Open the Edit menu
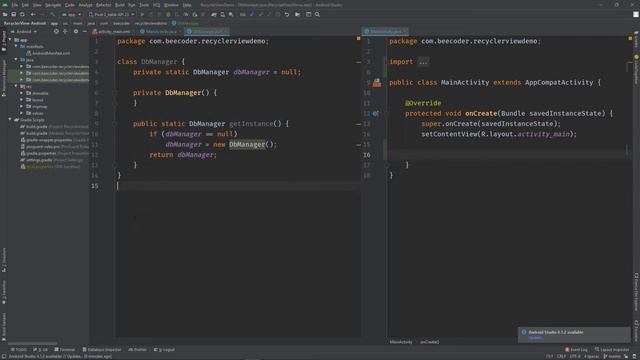640x360 pixels. tap(25, 5)
